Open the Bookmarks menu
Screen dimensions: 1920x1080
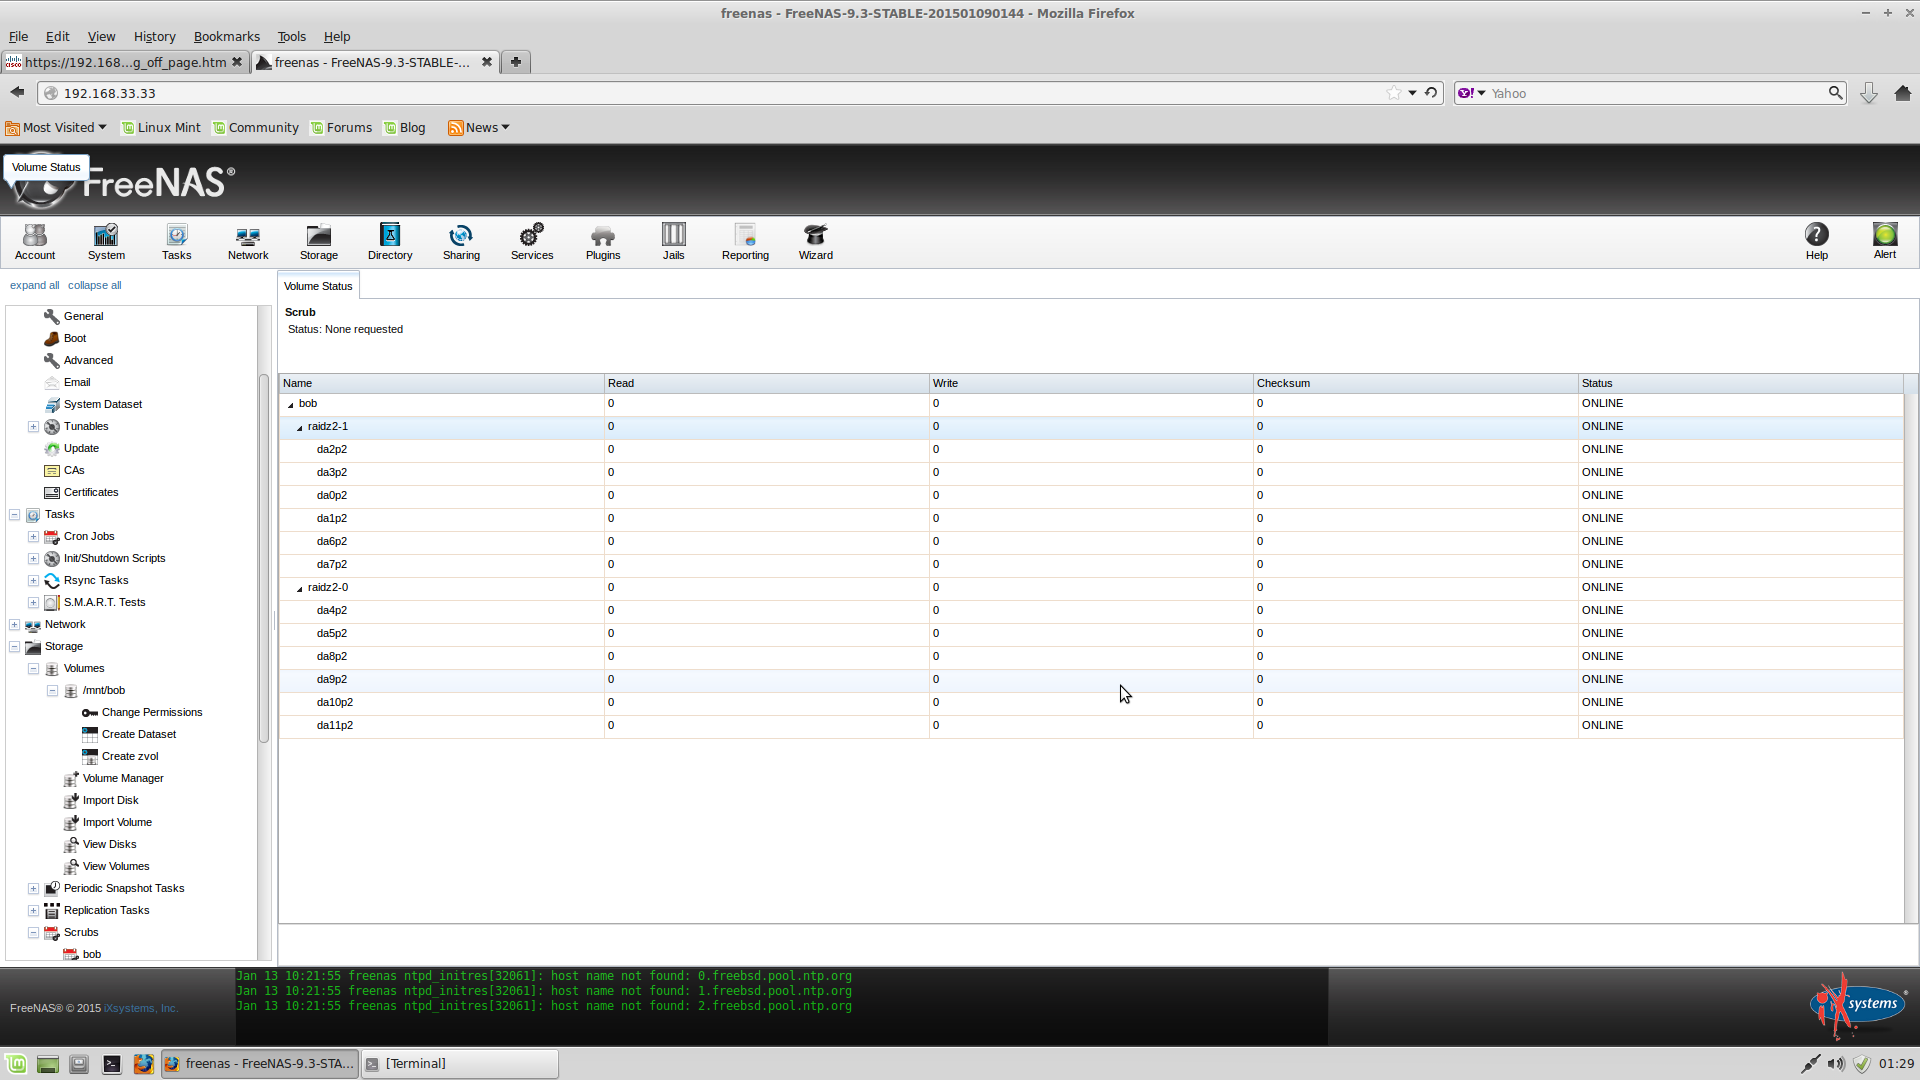tap(226, 36)
